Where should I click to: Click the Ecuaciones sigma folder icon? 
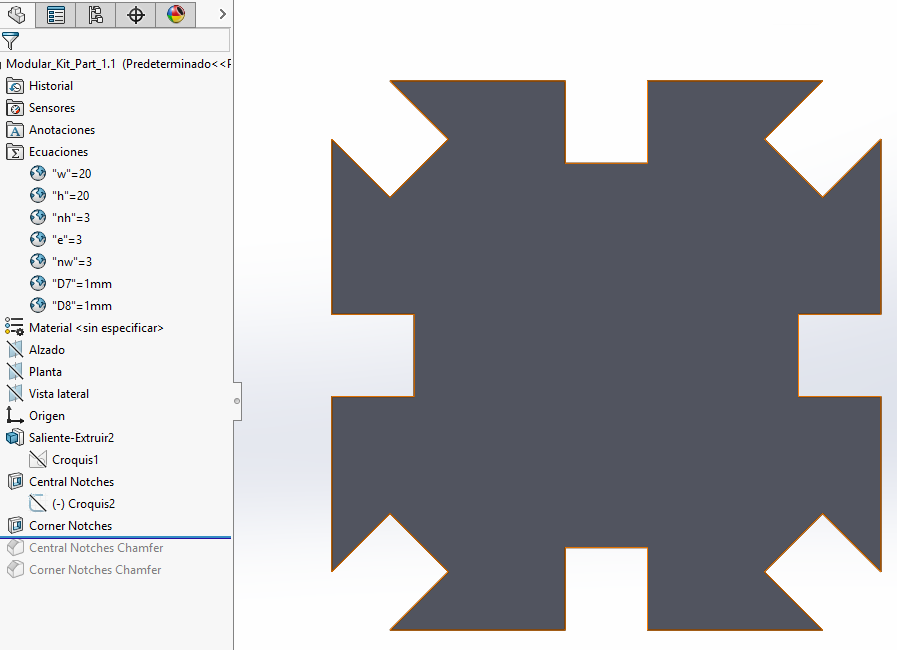click(x=15, y=152)
